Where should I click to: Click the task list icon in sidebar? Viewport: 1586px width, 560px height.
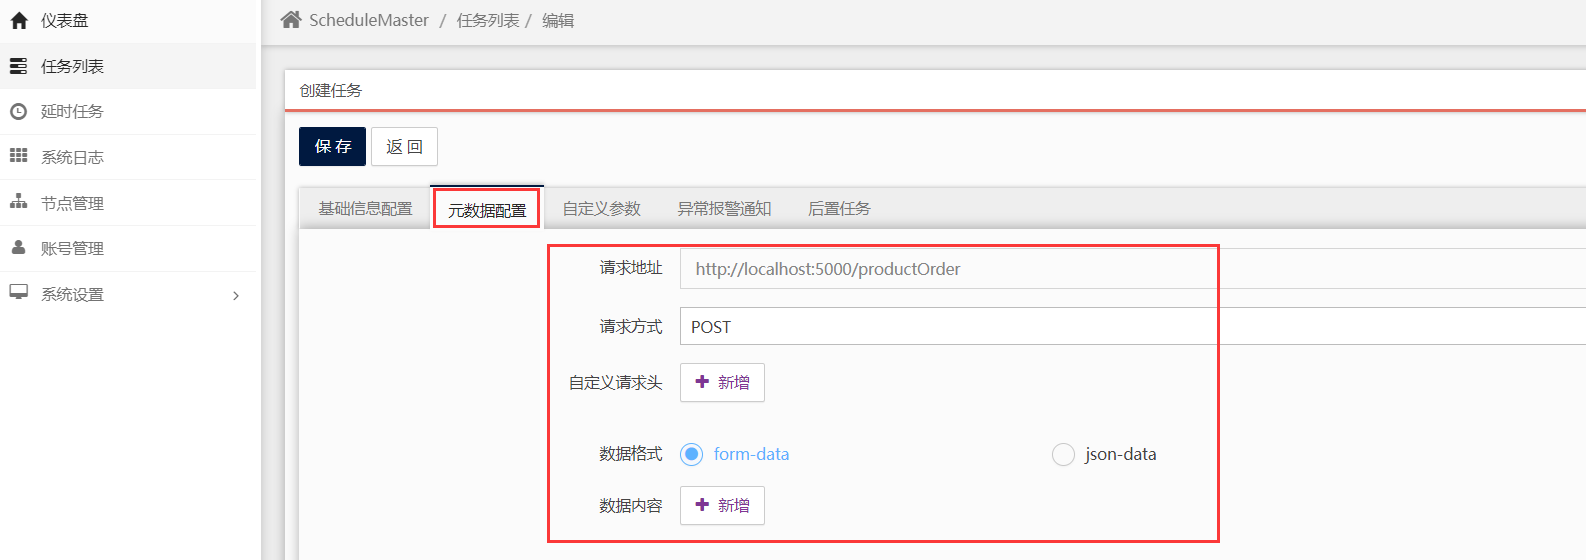point(18,66)
